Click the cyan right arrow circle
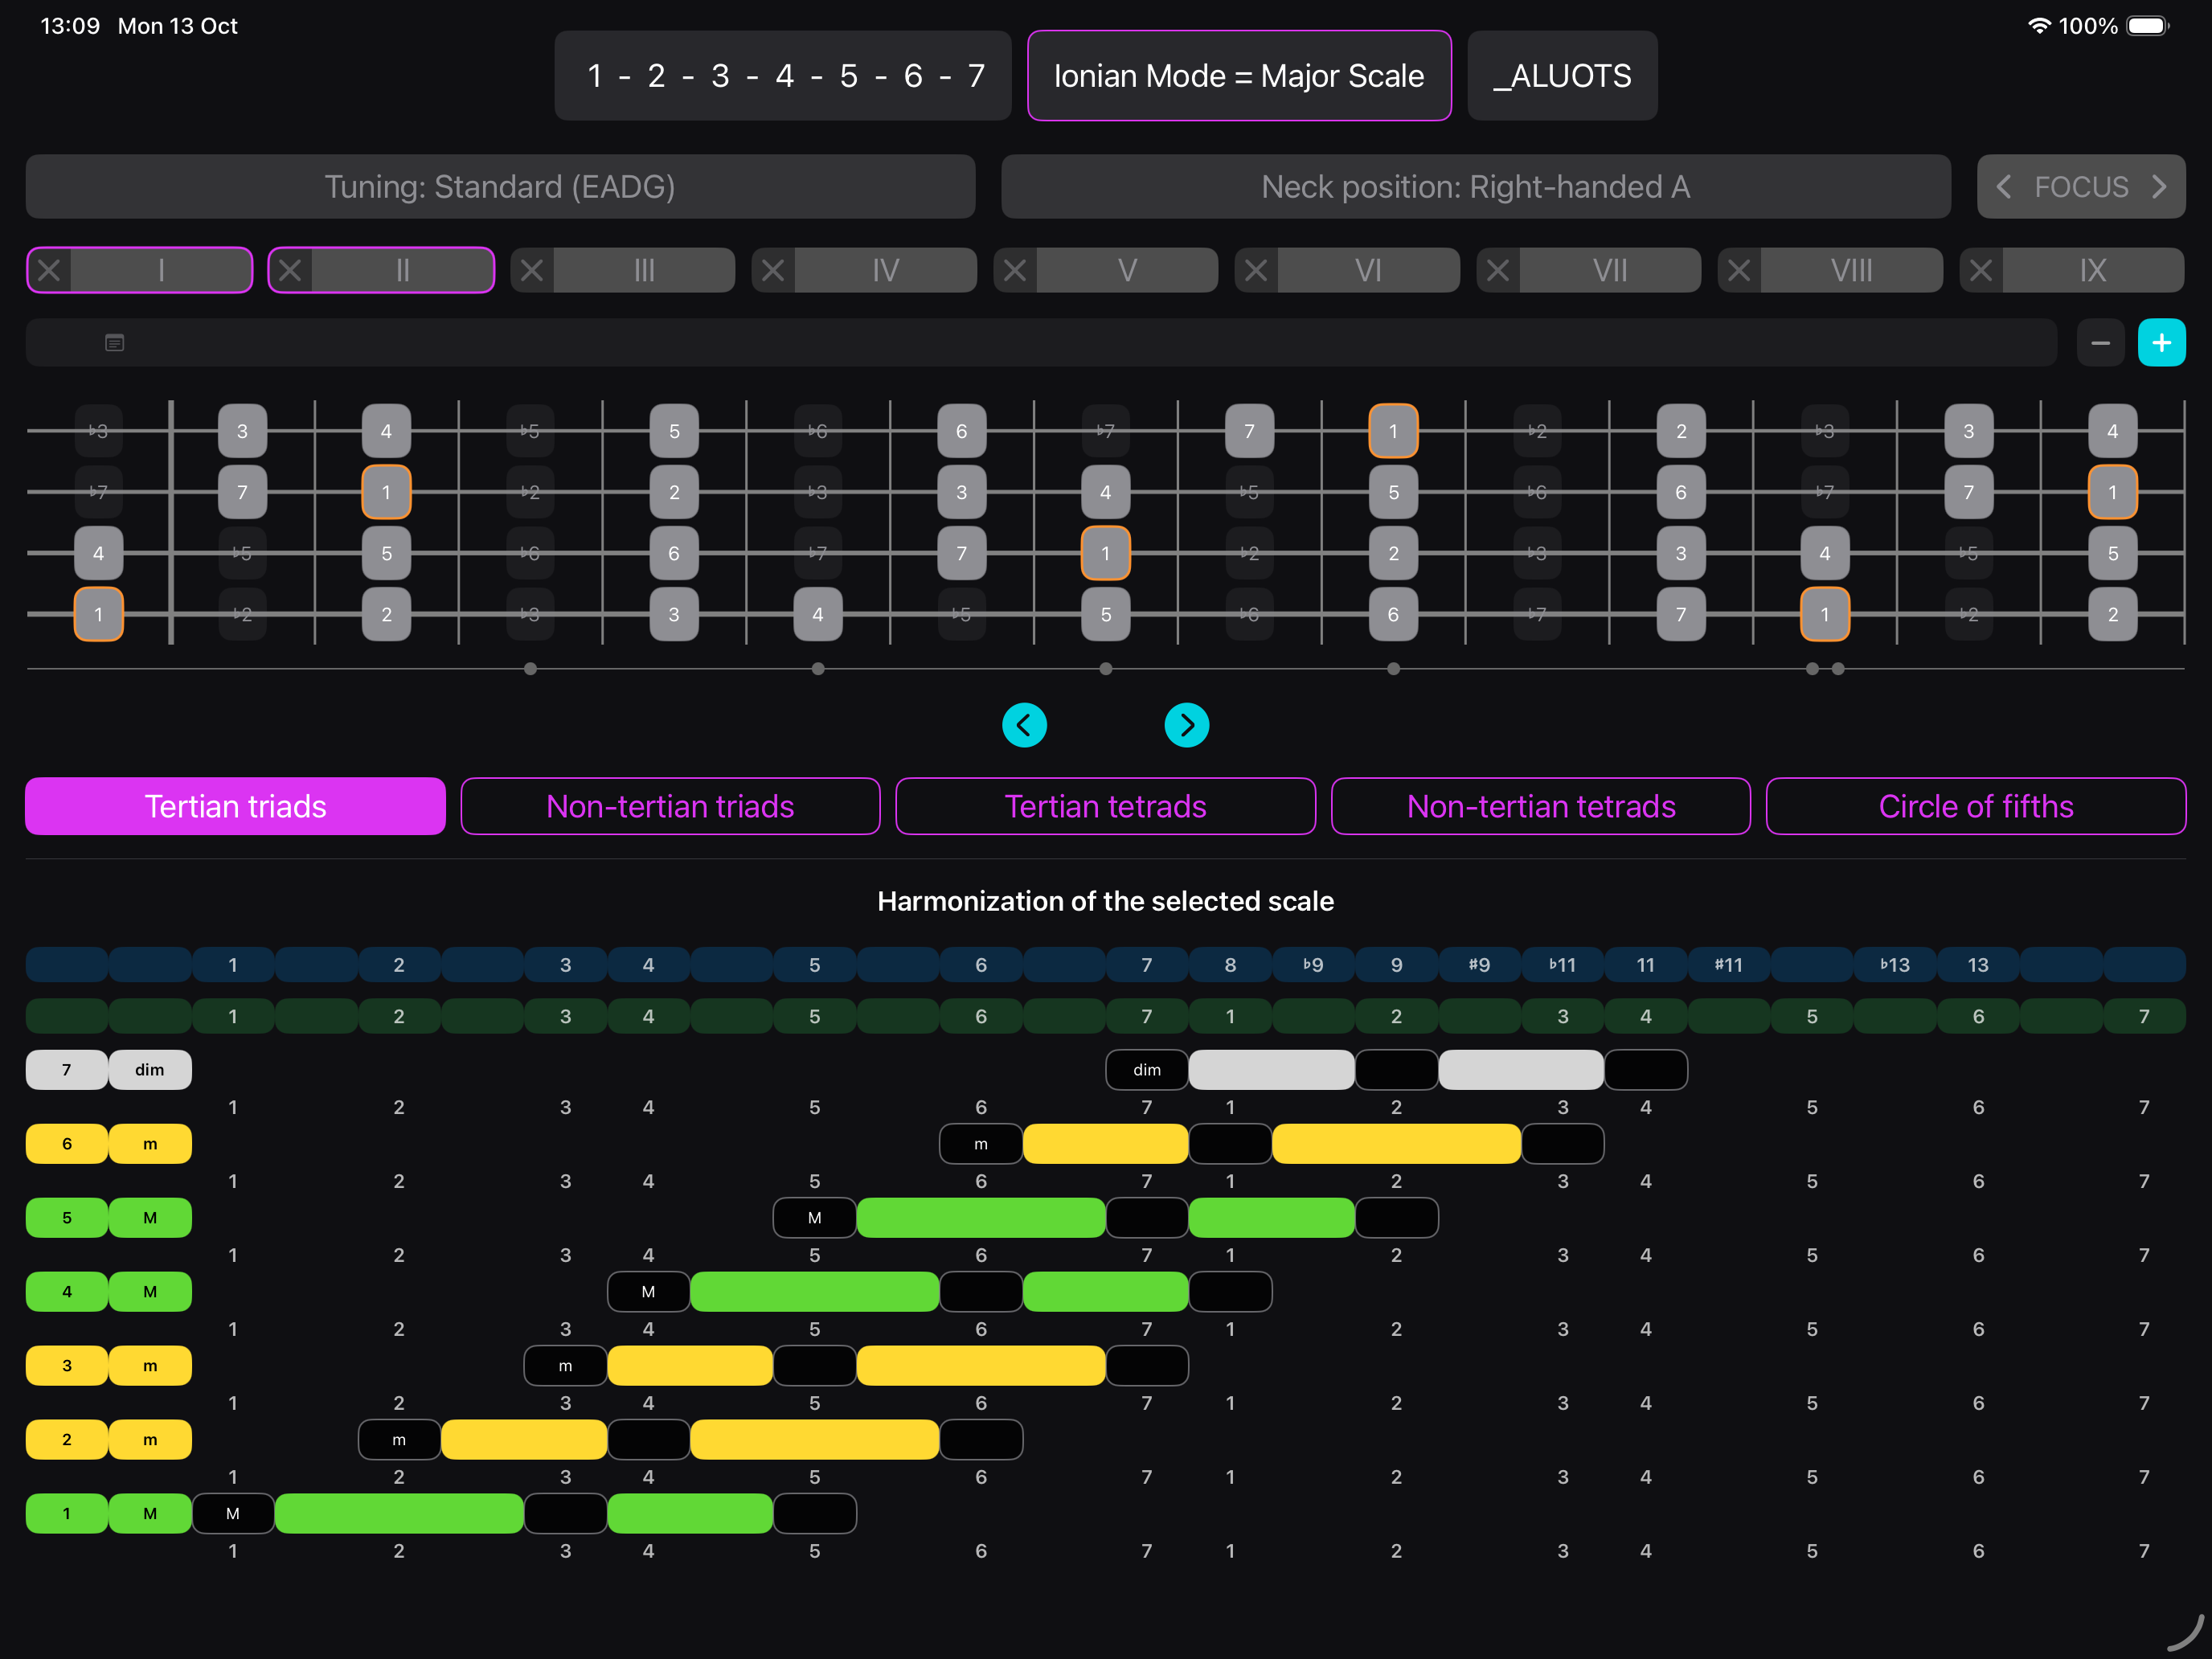Viewport: 2212px width, 1659px height. 1186,725
